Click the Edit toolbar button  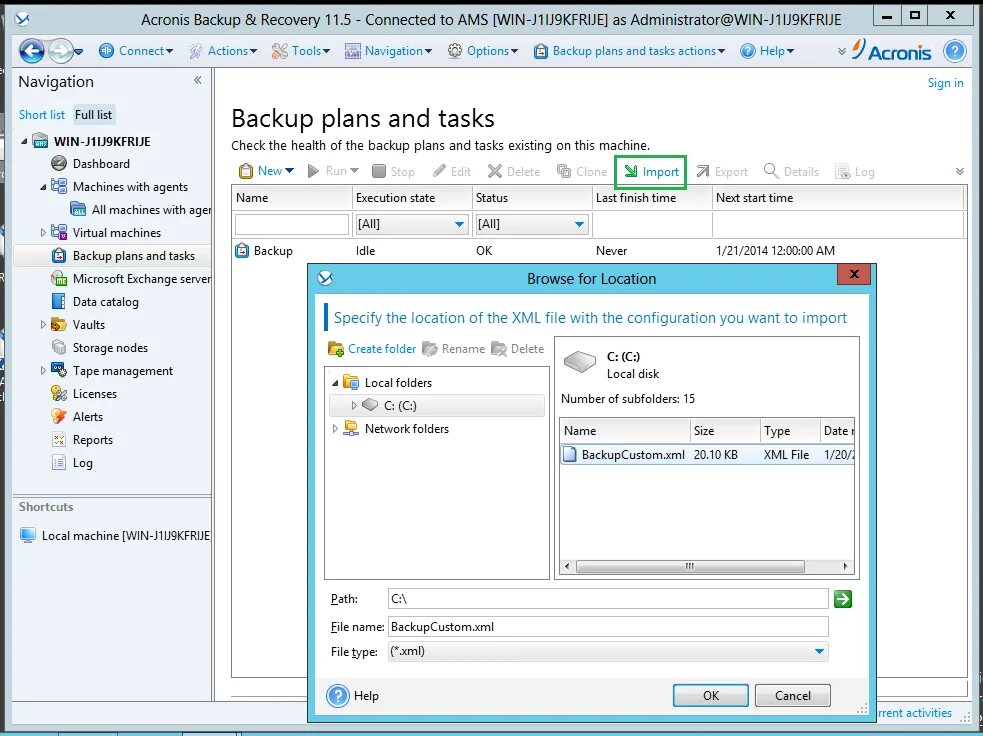[451, 171]
